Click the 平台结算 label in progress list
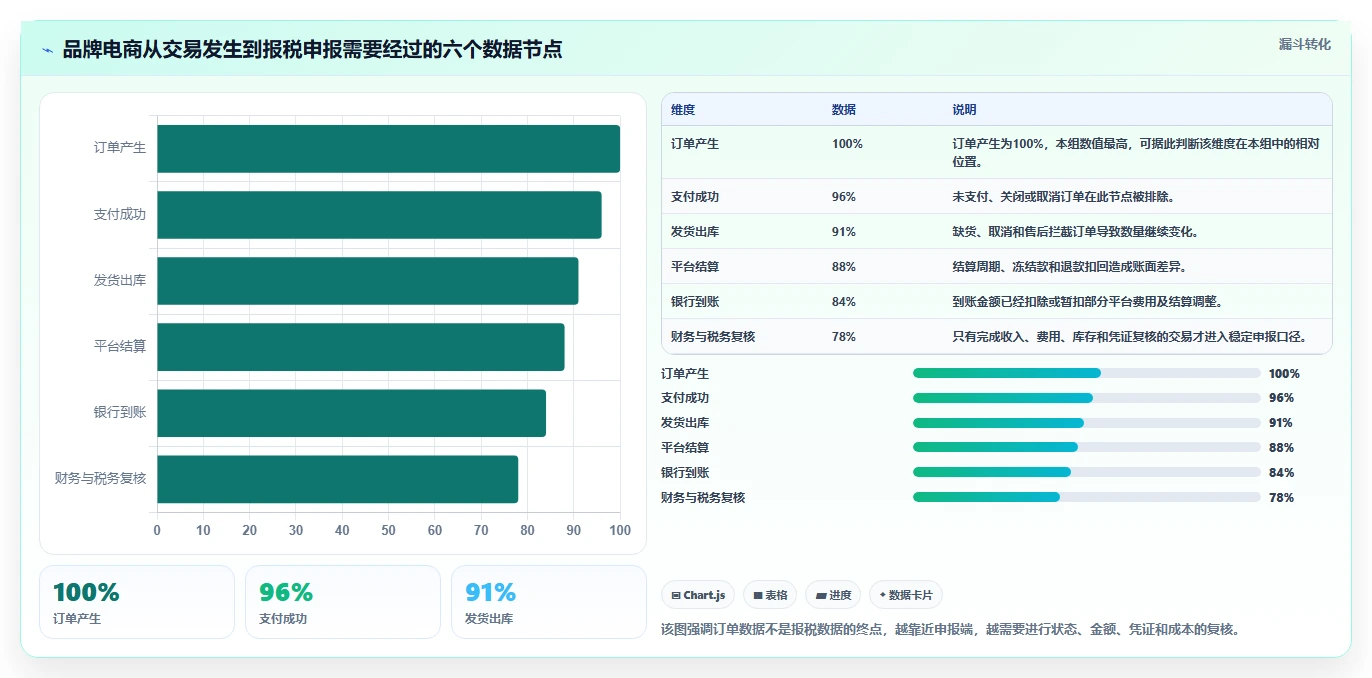The image size is (1372, 678). tap(685, 448)
